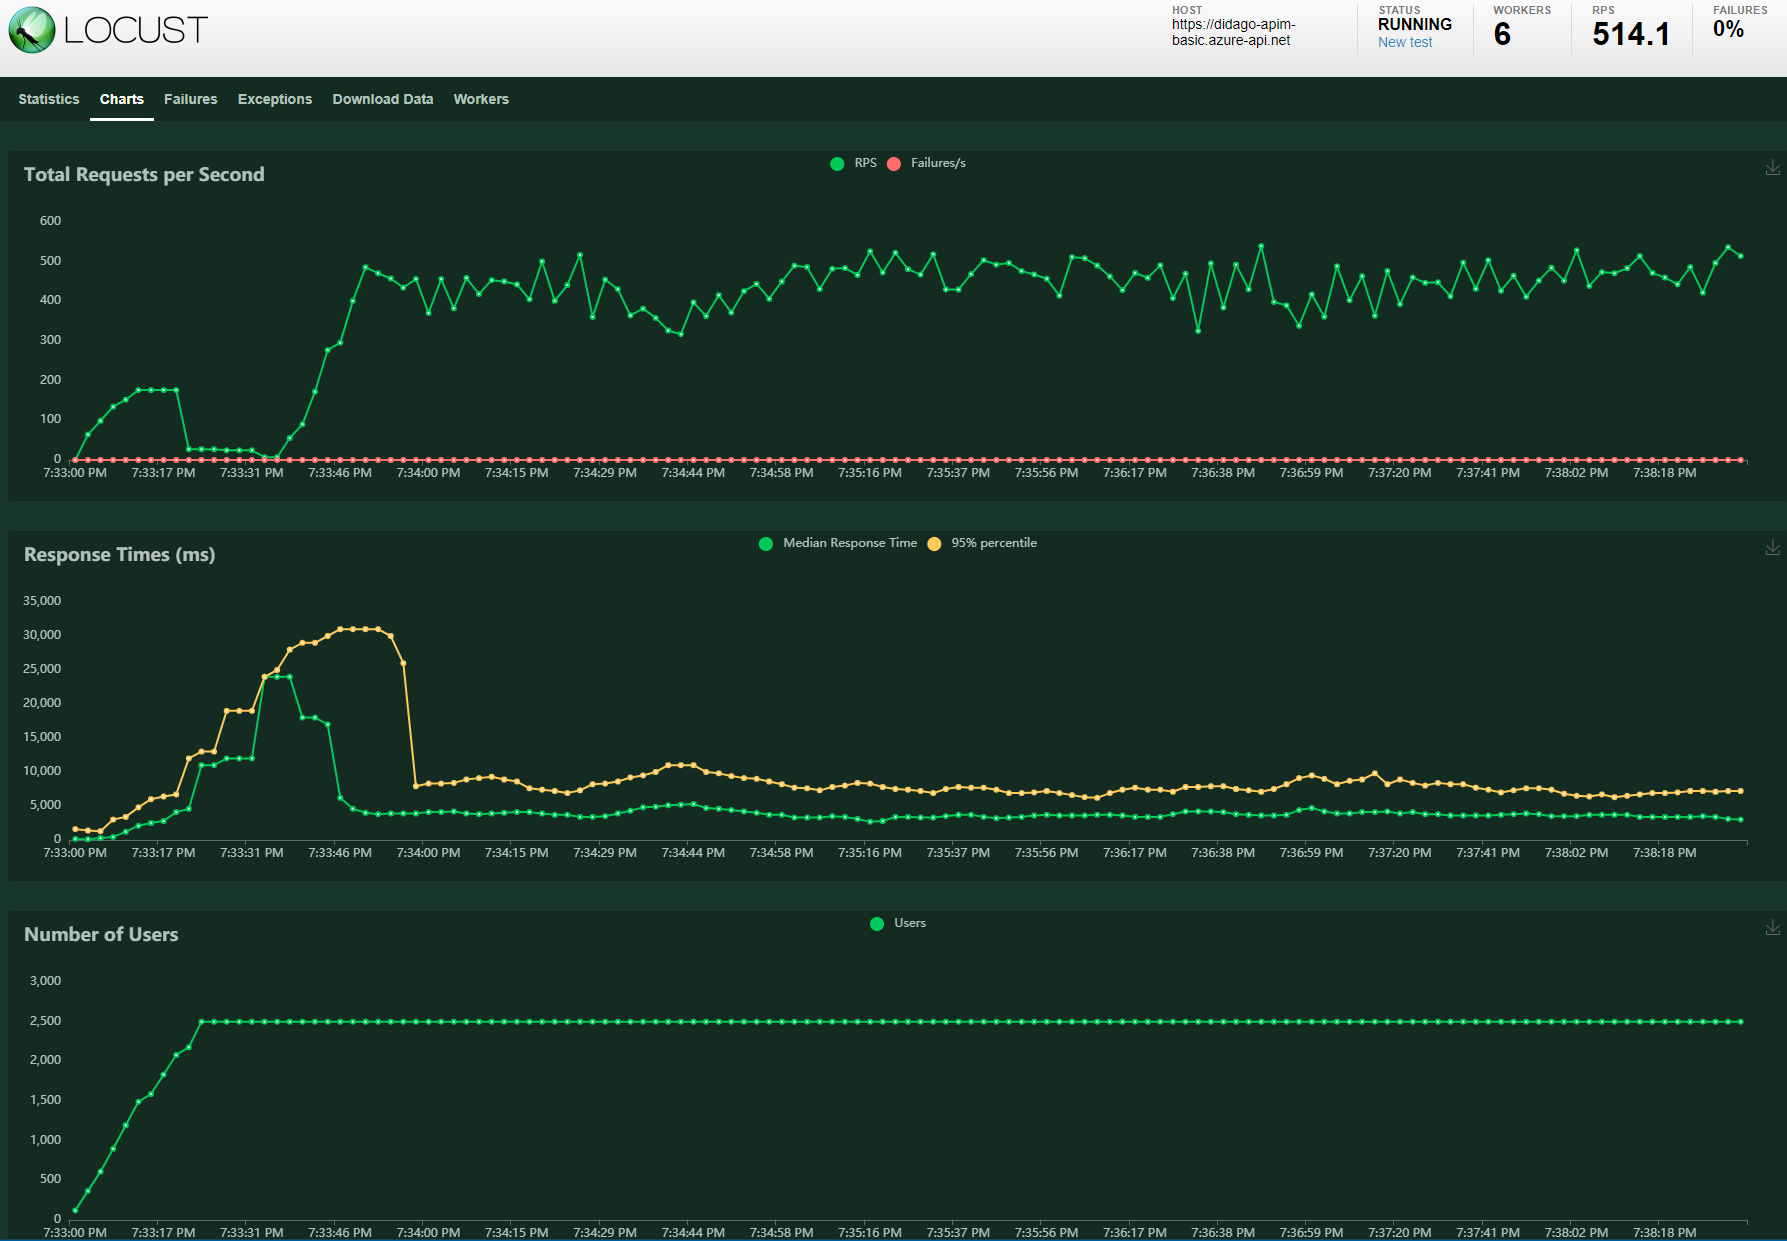Click the 514.1 RPS counter value
1787x1241 pixels.
[1630, 34]
